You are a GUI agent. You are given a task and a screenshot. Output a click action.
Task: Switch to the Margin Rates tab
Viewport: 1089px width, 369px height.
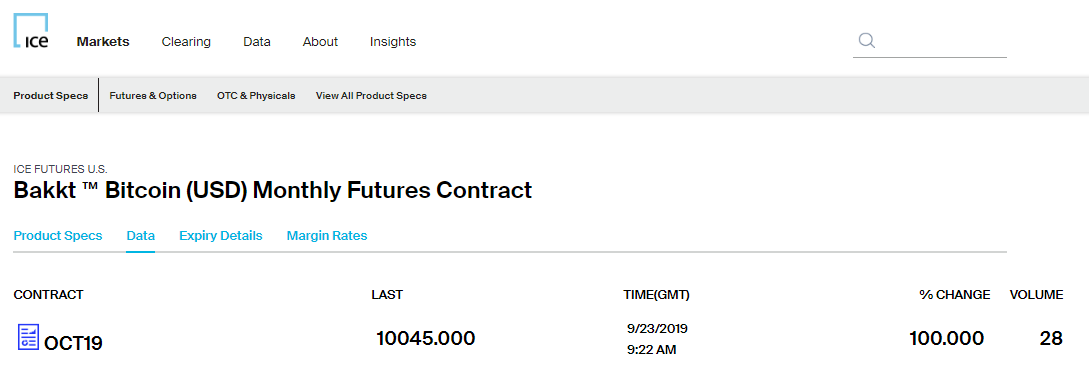pos(327,236)
